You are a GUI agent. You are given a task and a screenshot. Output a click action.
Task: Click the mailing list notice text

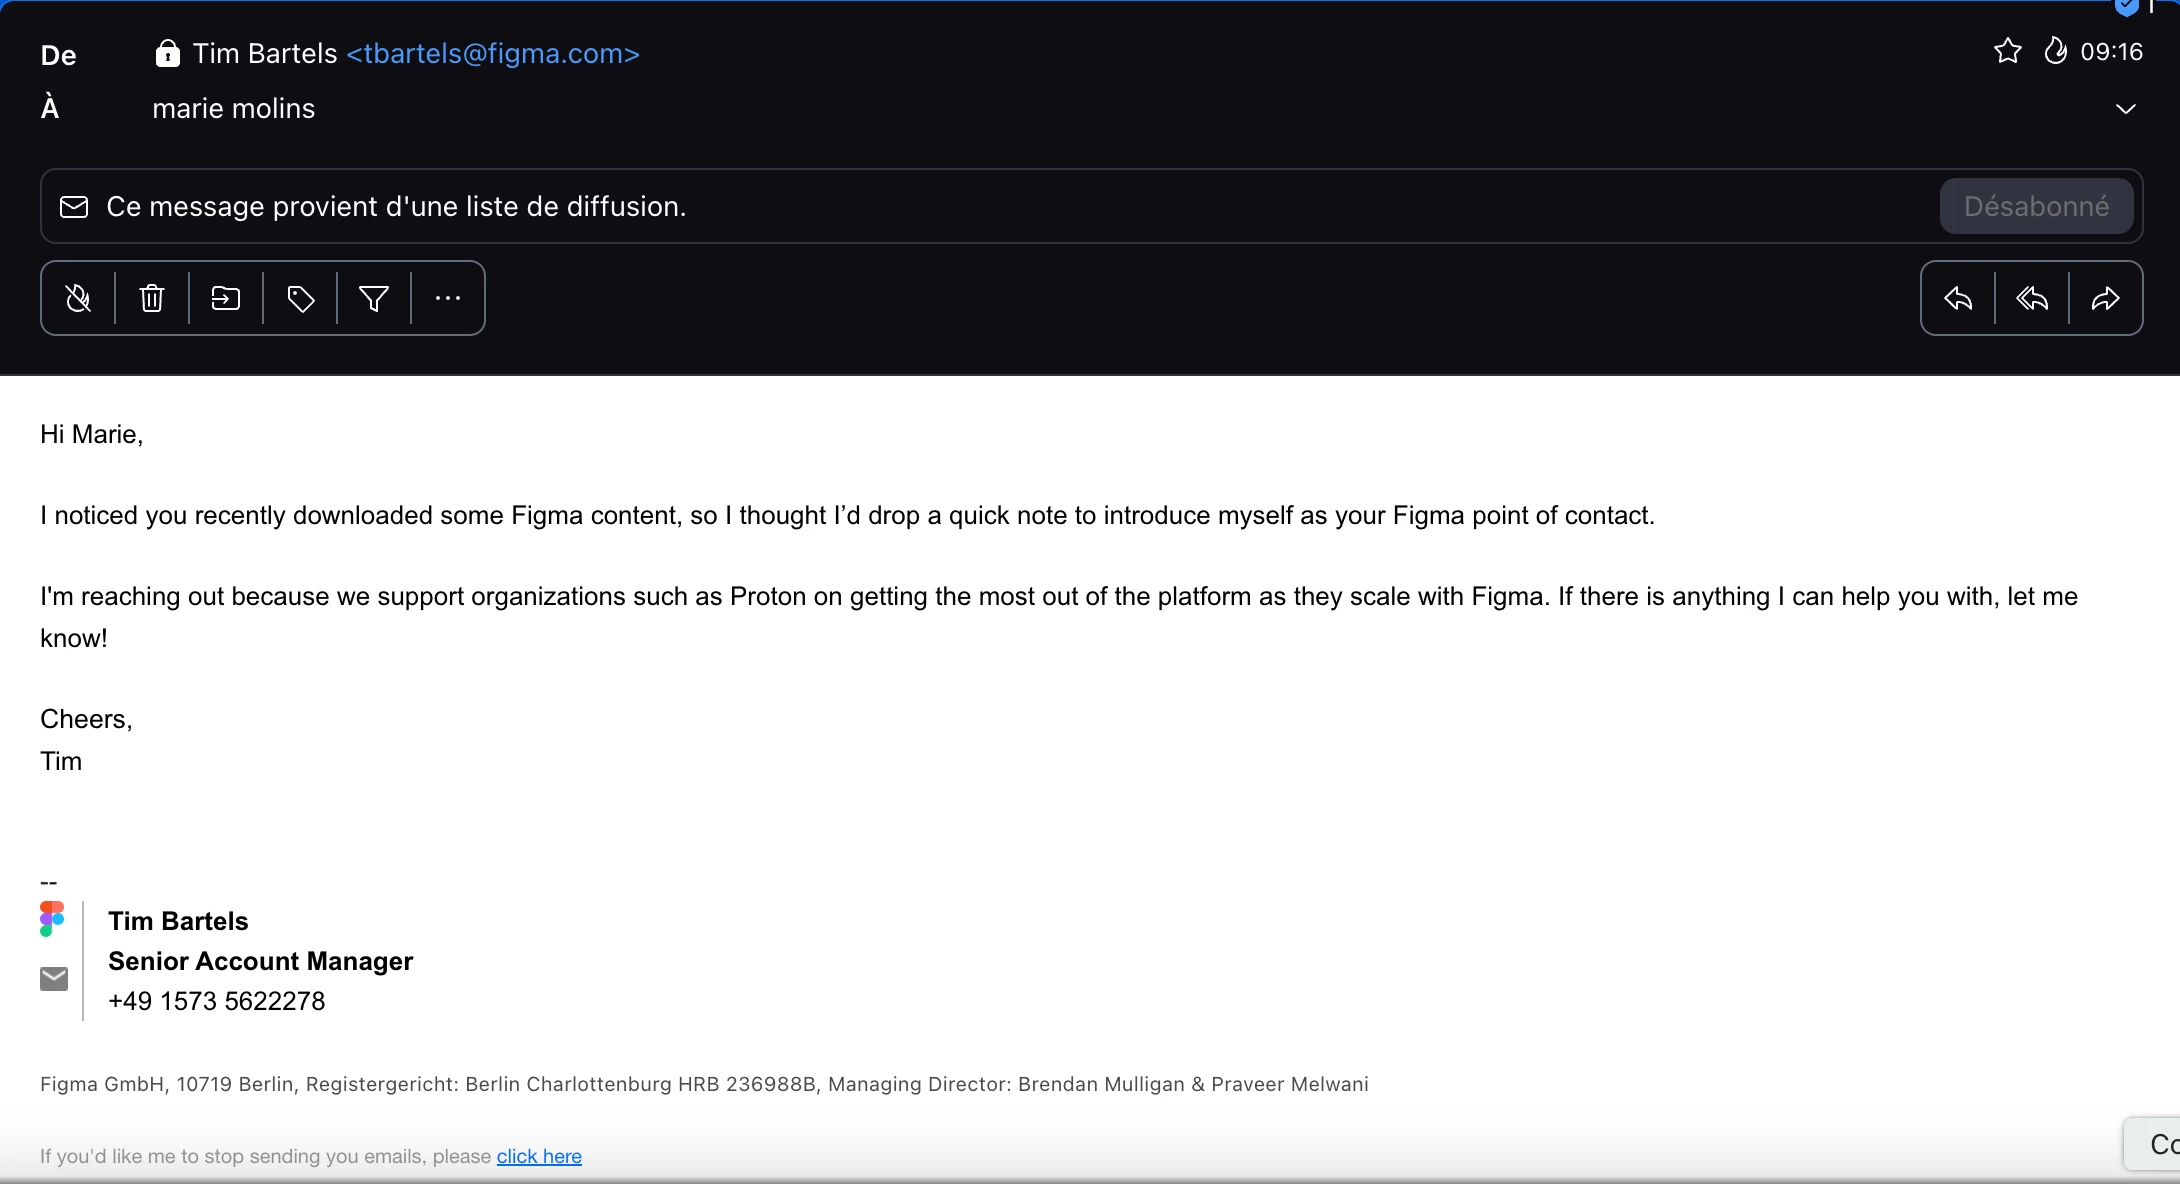[396, 206]
